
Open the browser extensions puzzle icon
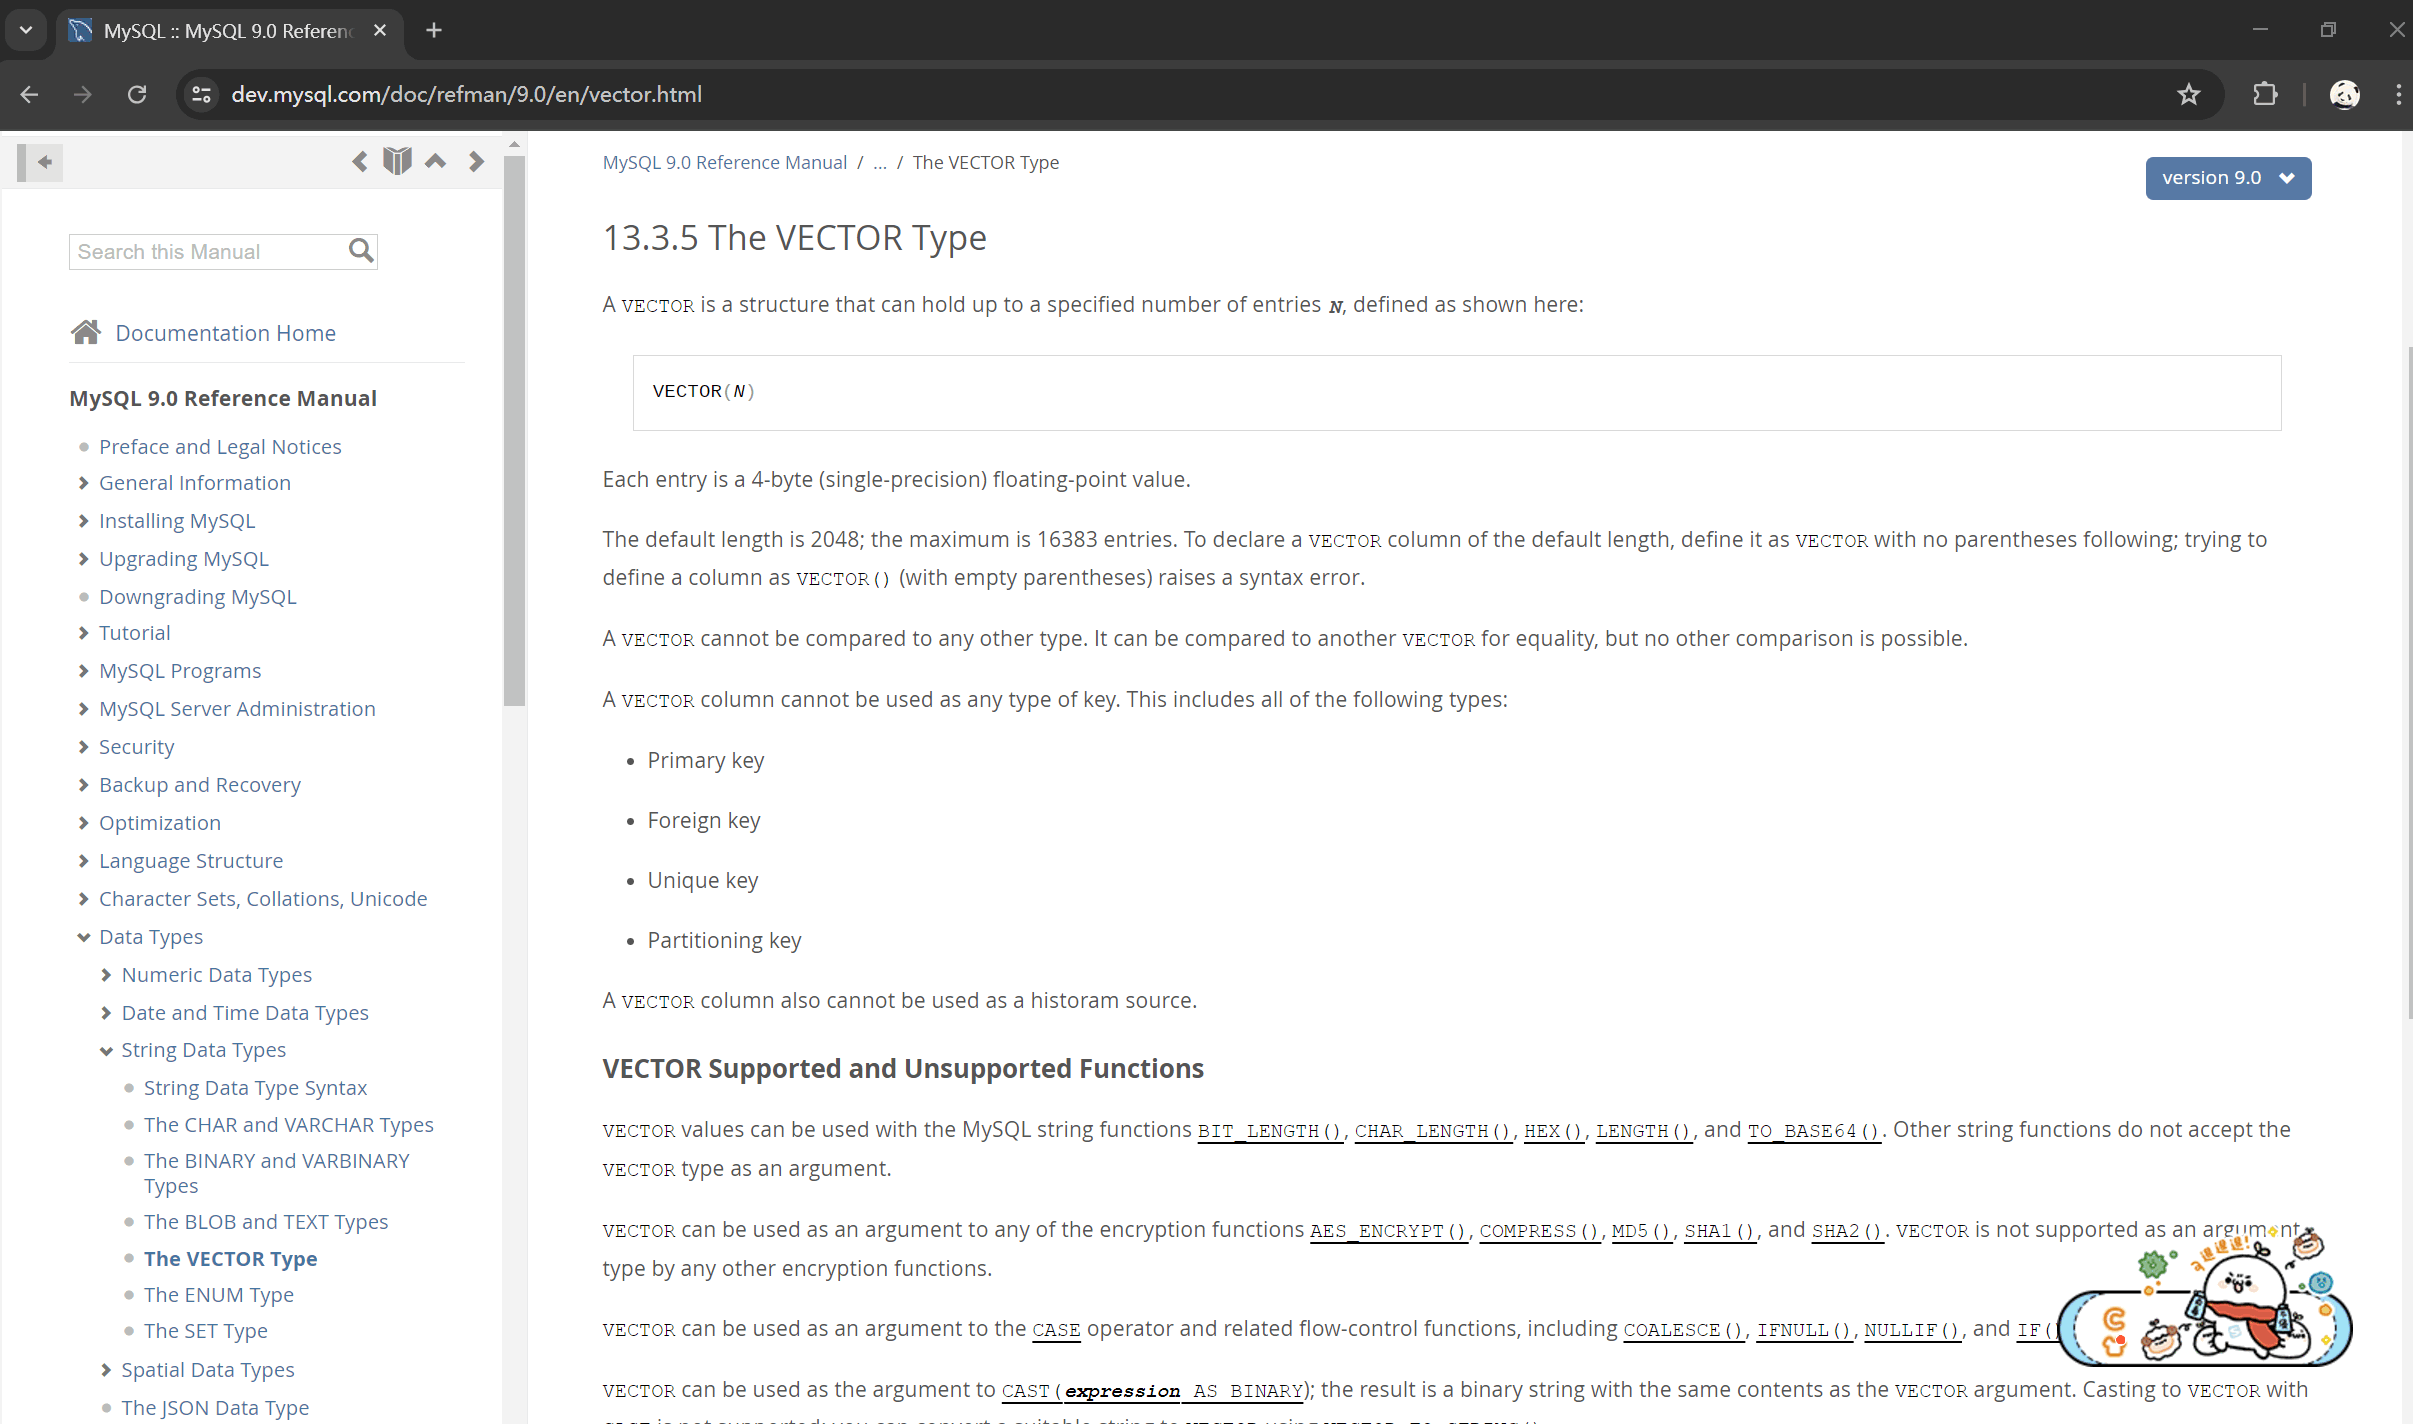[x=2265, y=94]
